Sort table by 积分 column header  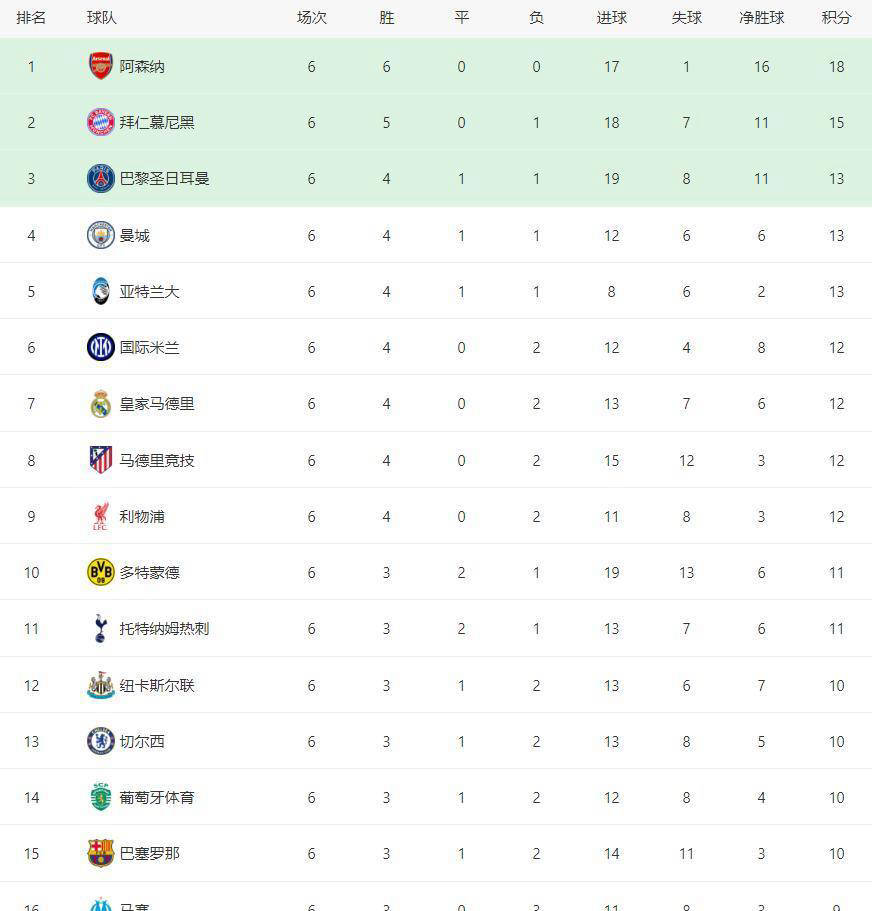(x=836, y=18)
